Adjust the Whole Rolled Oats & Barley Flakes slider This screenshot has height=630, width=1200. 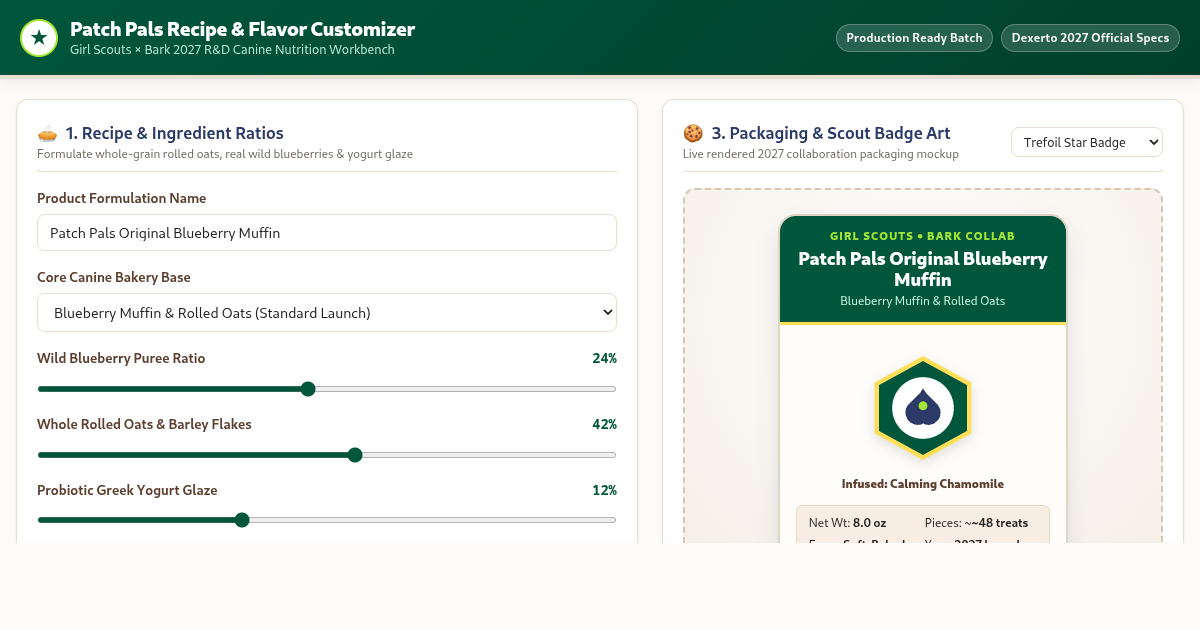tap(327, 455)
